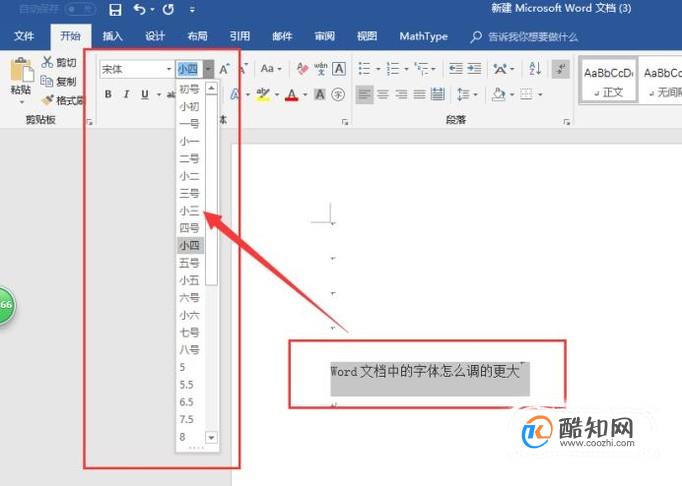
Task: Click the wén phonetic guide icon
Action: pyautogui.click(x=321, y=68)
